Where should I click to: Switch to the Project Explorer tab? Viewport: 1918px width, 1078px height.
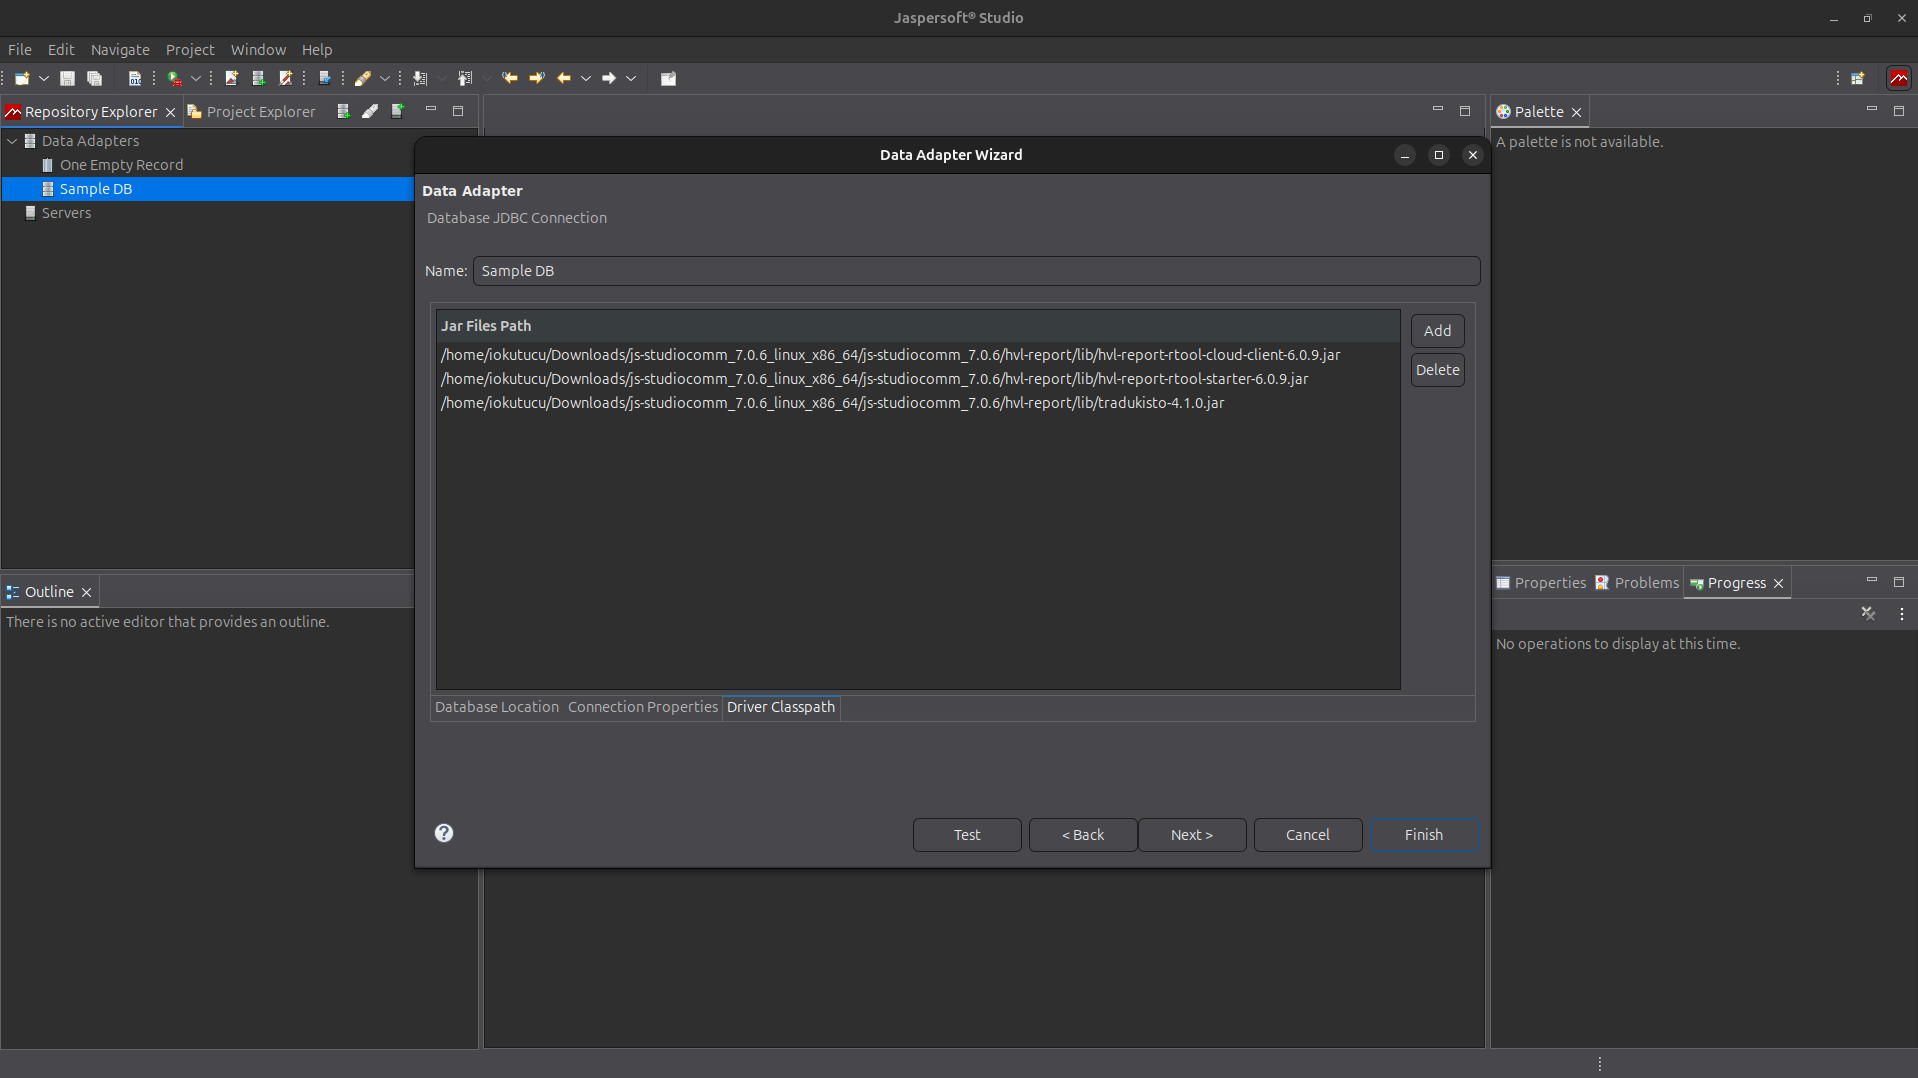coord(252,112)
